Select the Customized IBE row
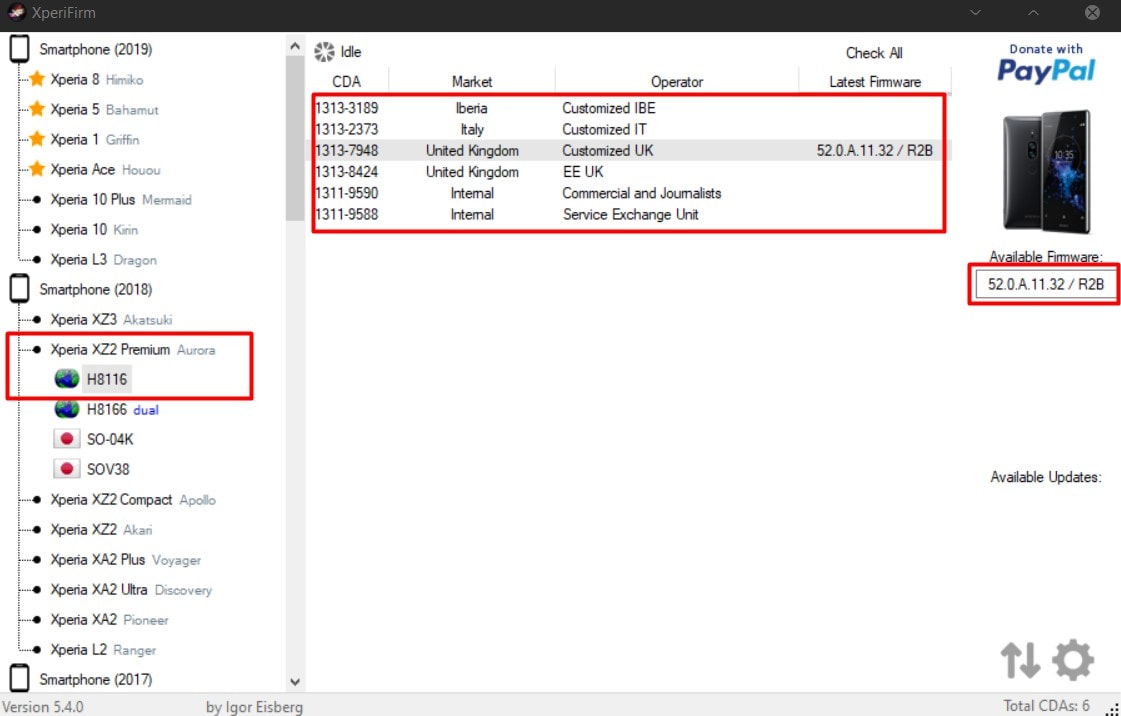The height and width of the screenshot is (716, 1121). [631, 108]
